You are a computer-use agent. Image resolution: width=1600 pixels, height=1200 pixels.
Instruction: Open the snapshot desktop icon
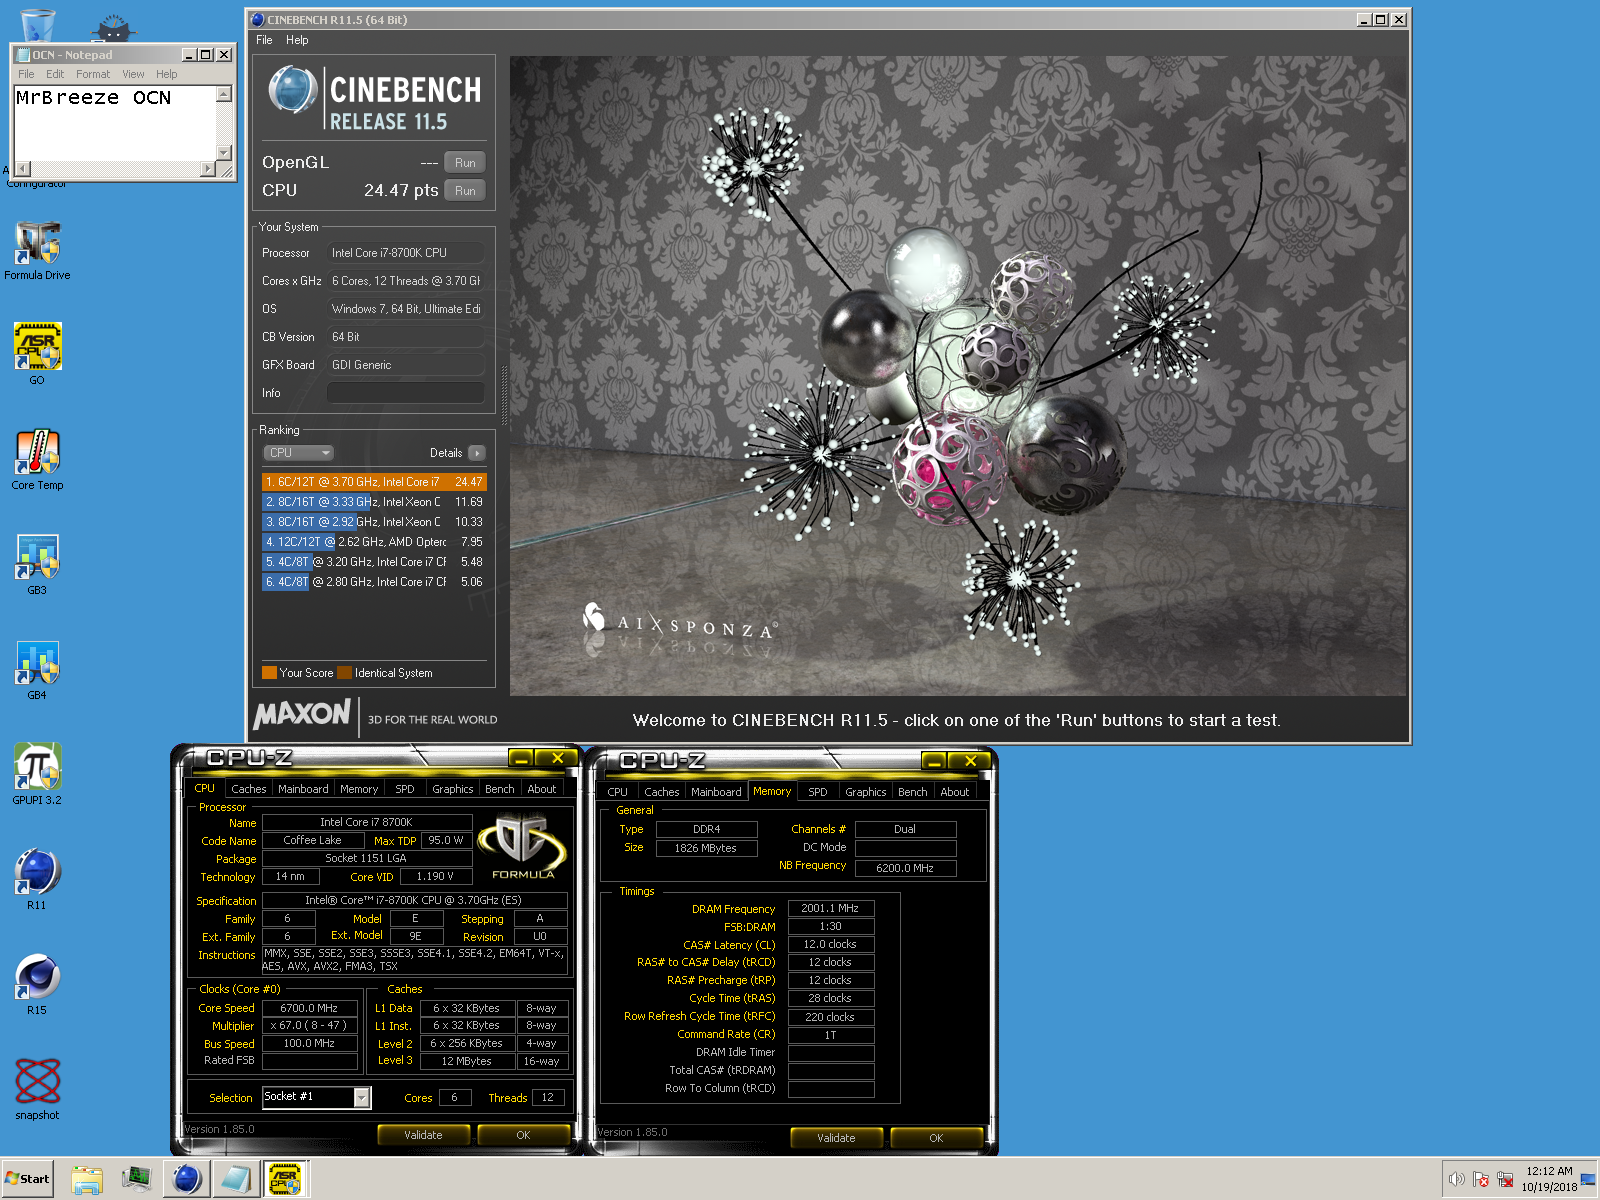[37, 1087]
